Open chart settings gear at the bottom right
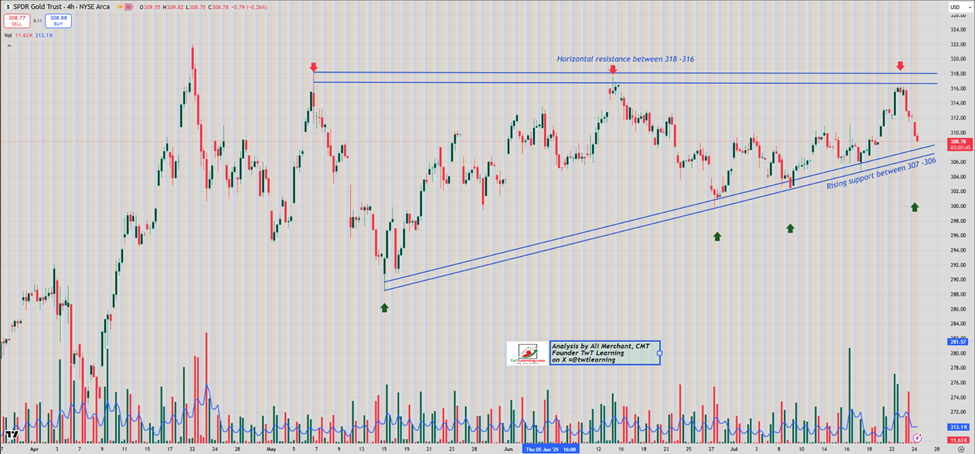The height and width of the screenshot is (454, 975). 960,450
